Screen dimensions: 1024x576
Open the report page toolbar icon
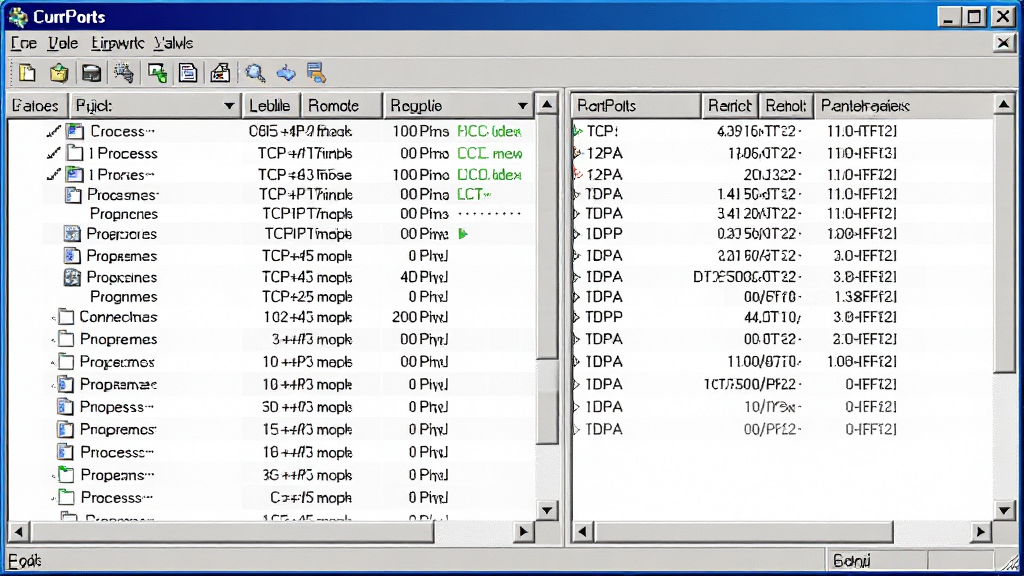point(188,73)
